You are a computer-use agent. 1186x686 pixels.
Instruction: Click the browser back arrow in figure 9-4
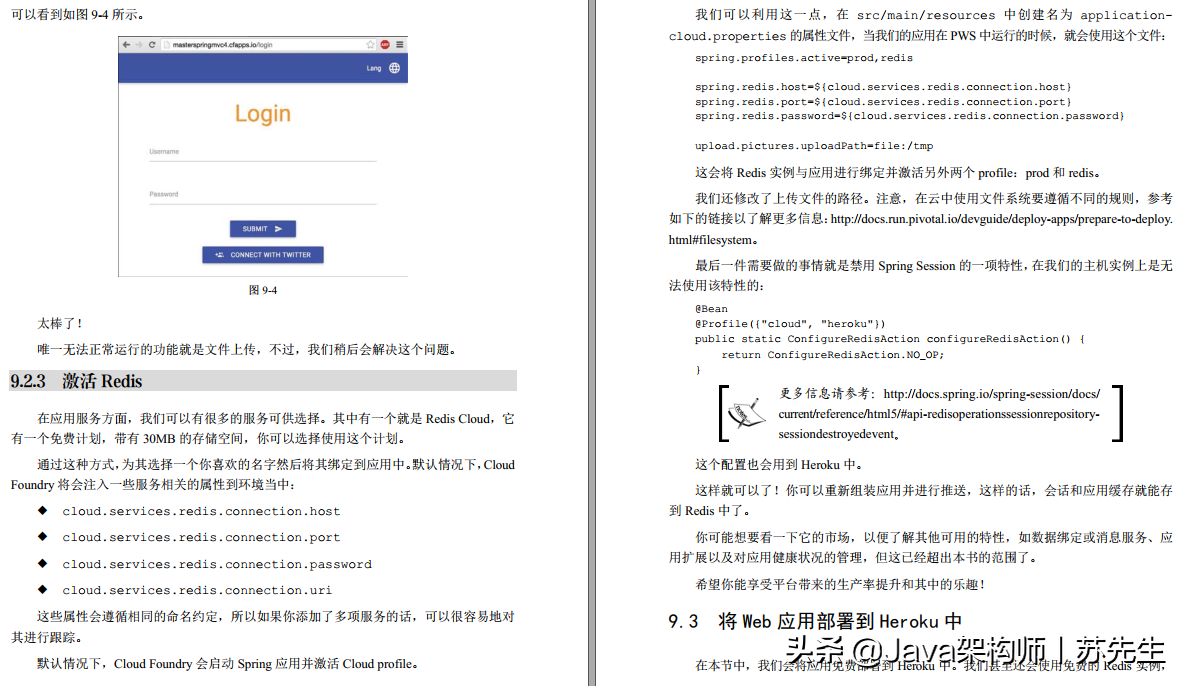click(x=126, y=45)
